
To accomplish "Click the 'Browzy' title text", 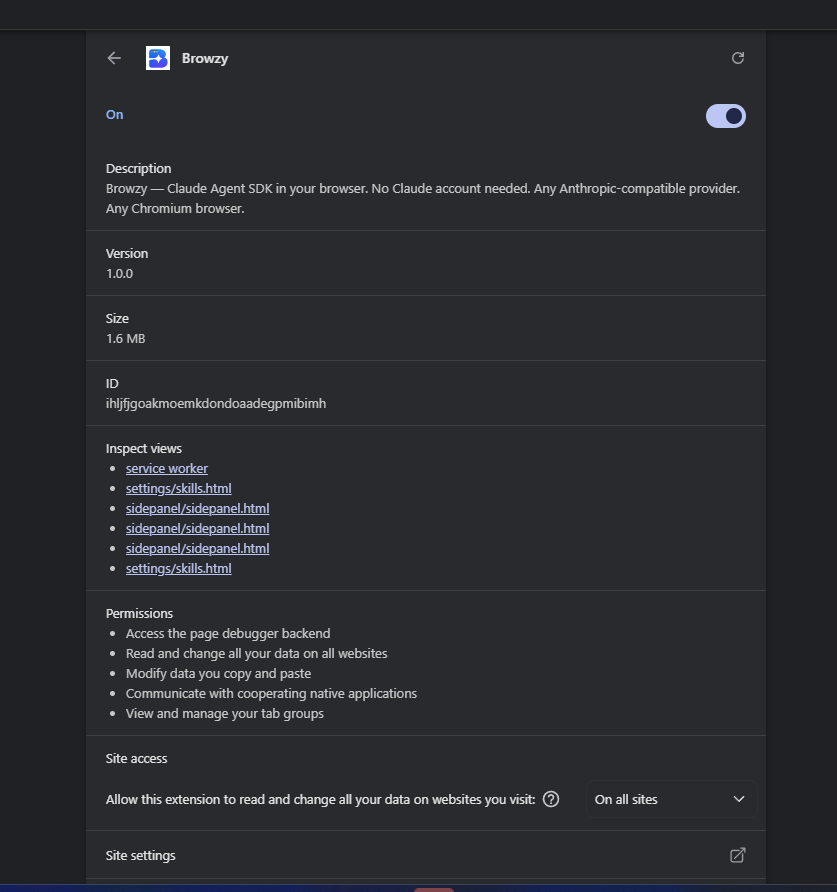I will [x=205, y=59].
